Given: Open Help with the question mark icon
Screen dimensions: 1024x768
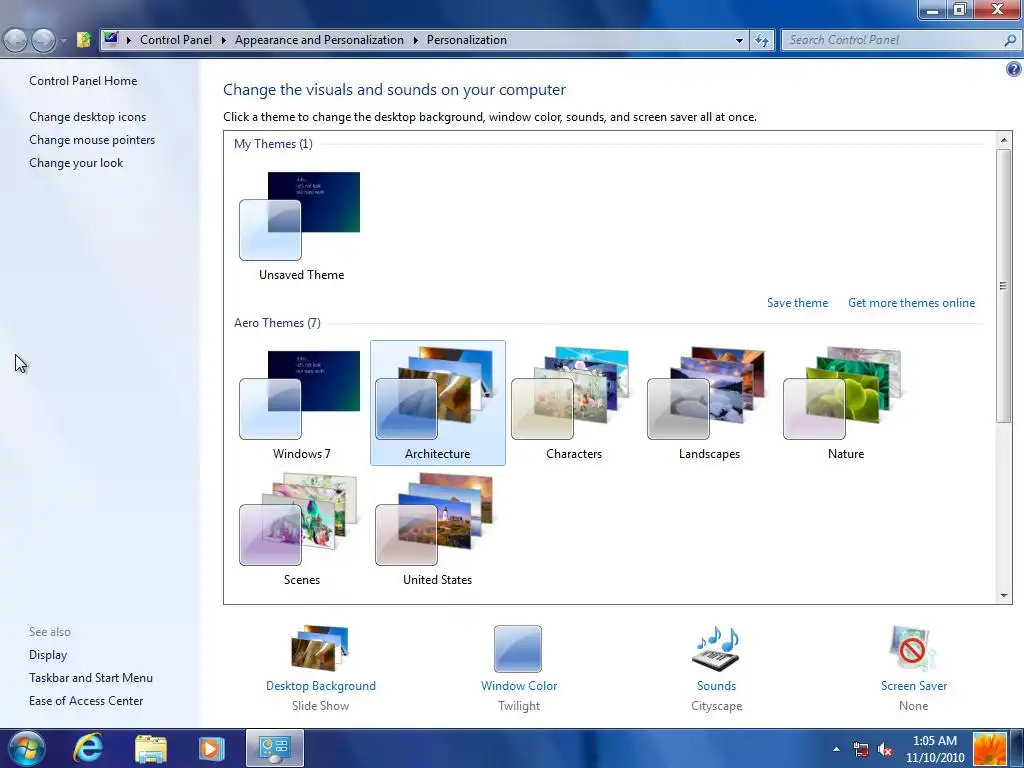Looking at the screenshot, I should (x=1014, y=69).
